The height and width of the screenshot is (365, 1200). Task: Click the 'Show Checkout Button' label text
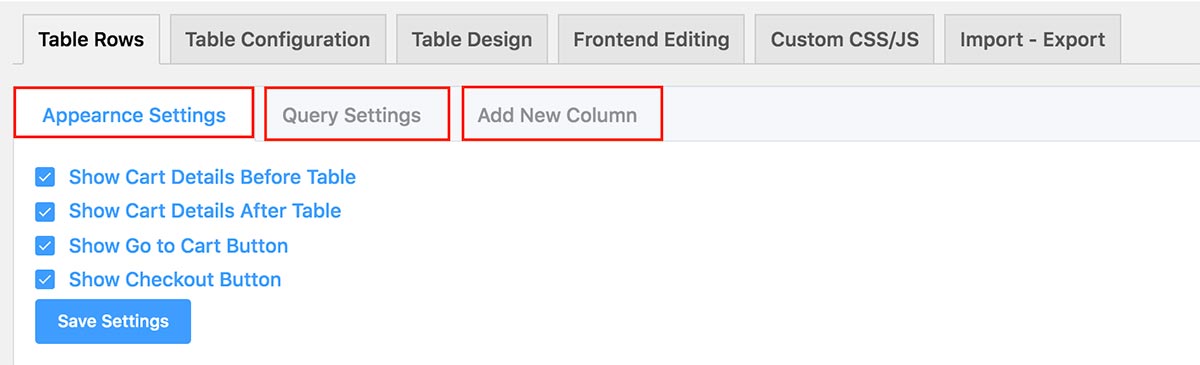(x=175, y=280)
